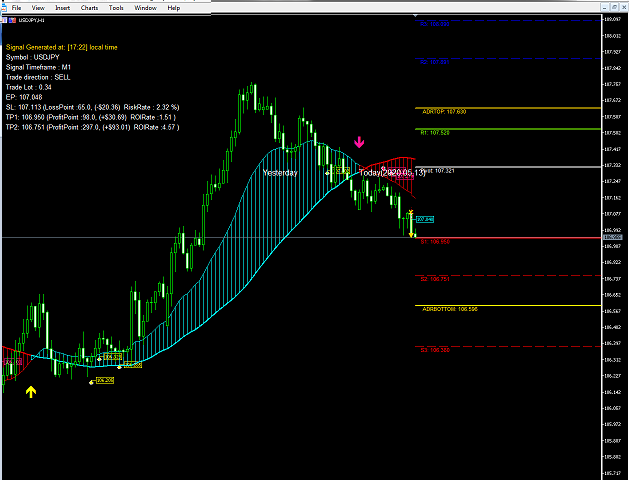Click the red S1 support level label
The height and width of the screenshot is (480, 640).
click(x=435, y=242)
